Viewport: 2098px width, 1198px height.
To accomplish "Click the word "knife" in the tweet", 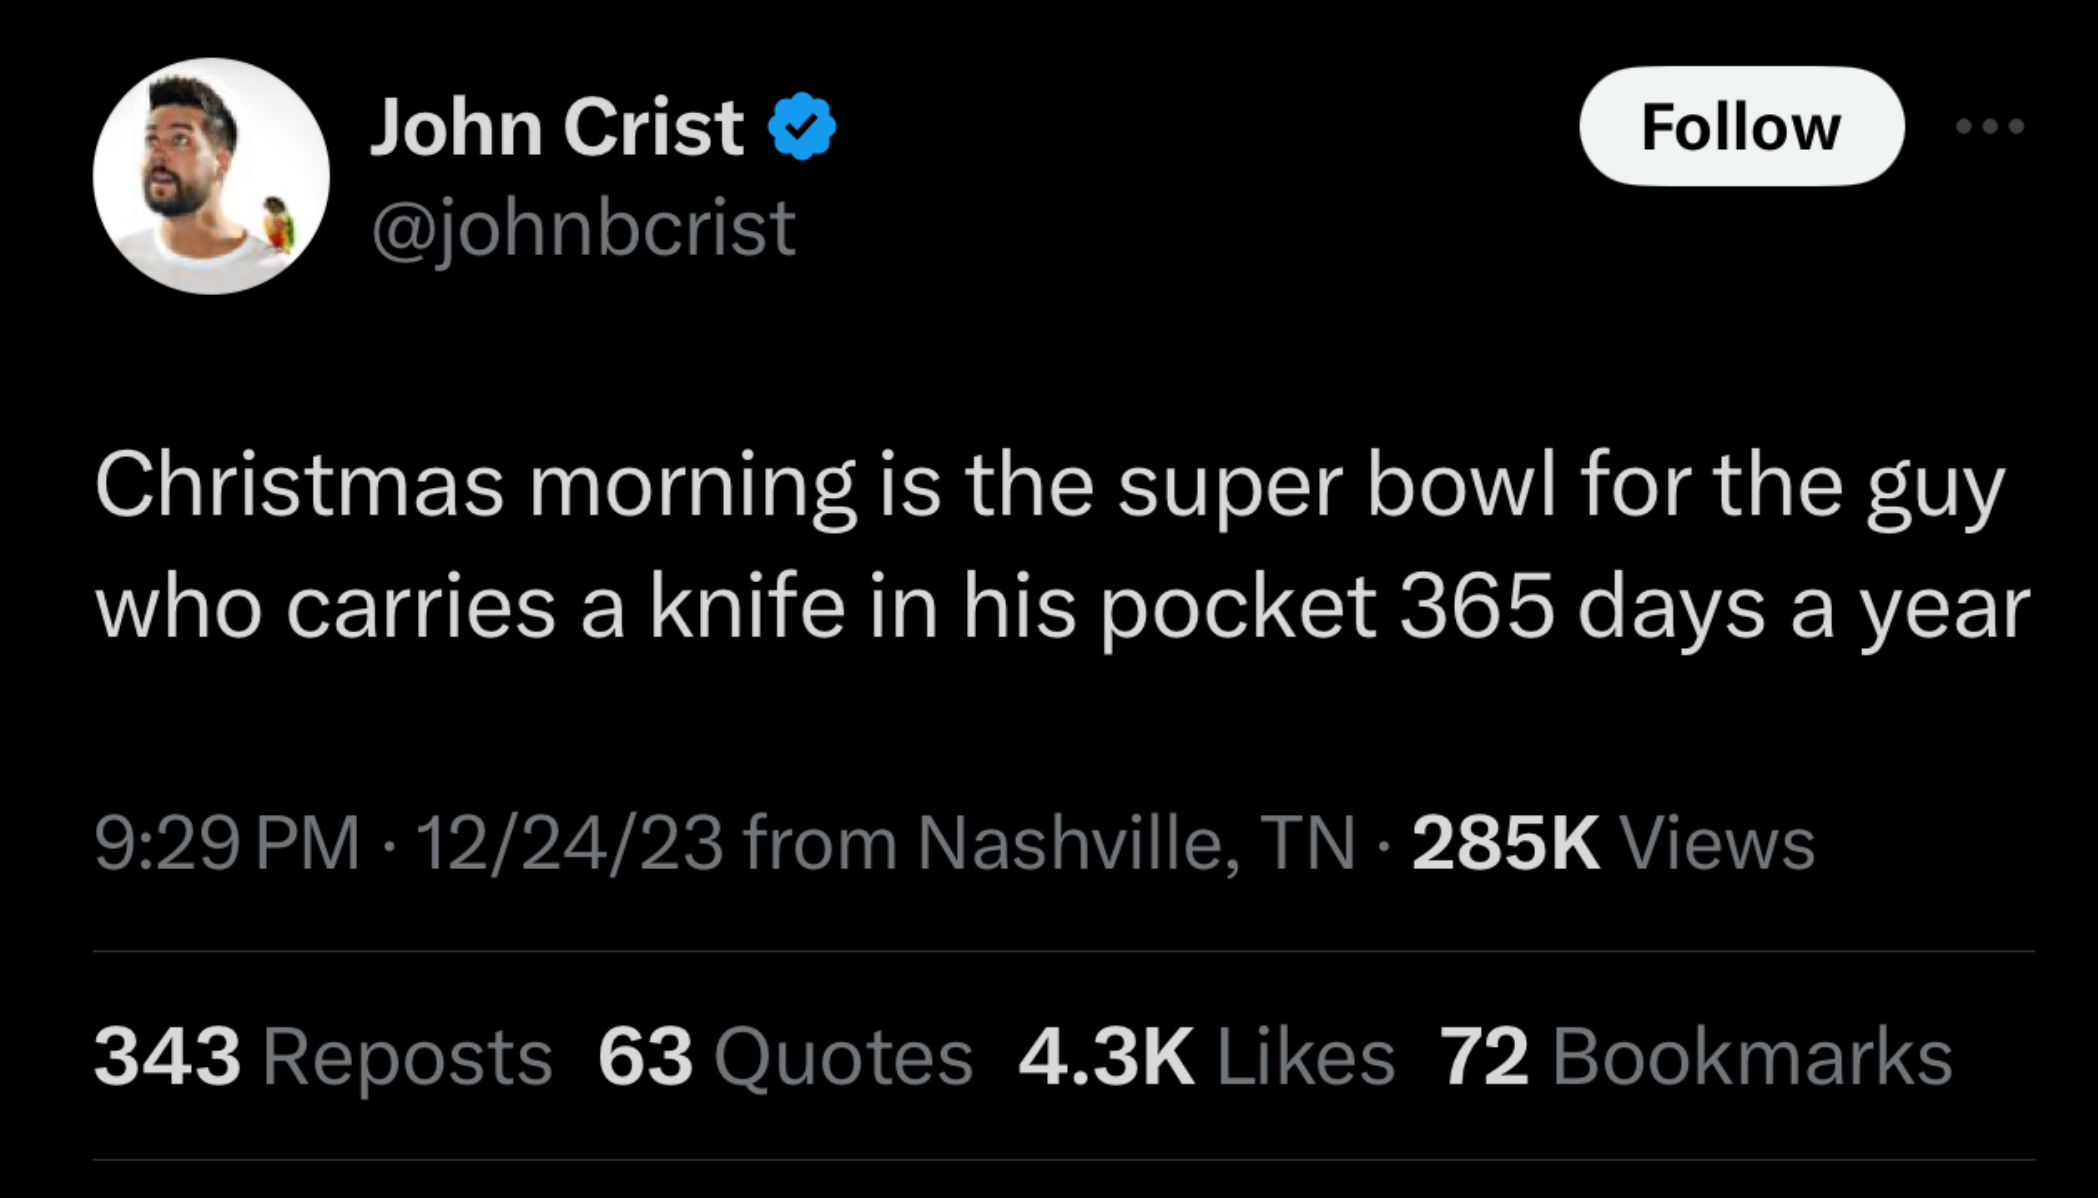I will pos(747,608).
